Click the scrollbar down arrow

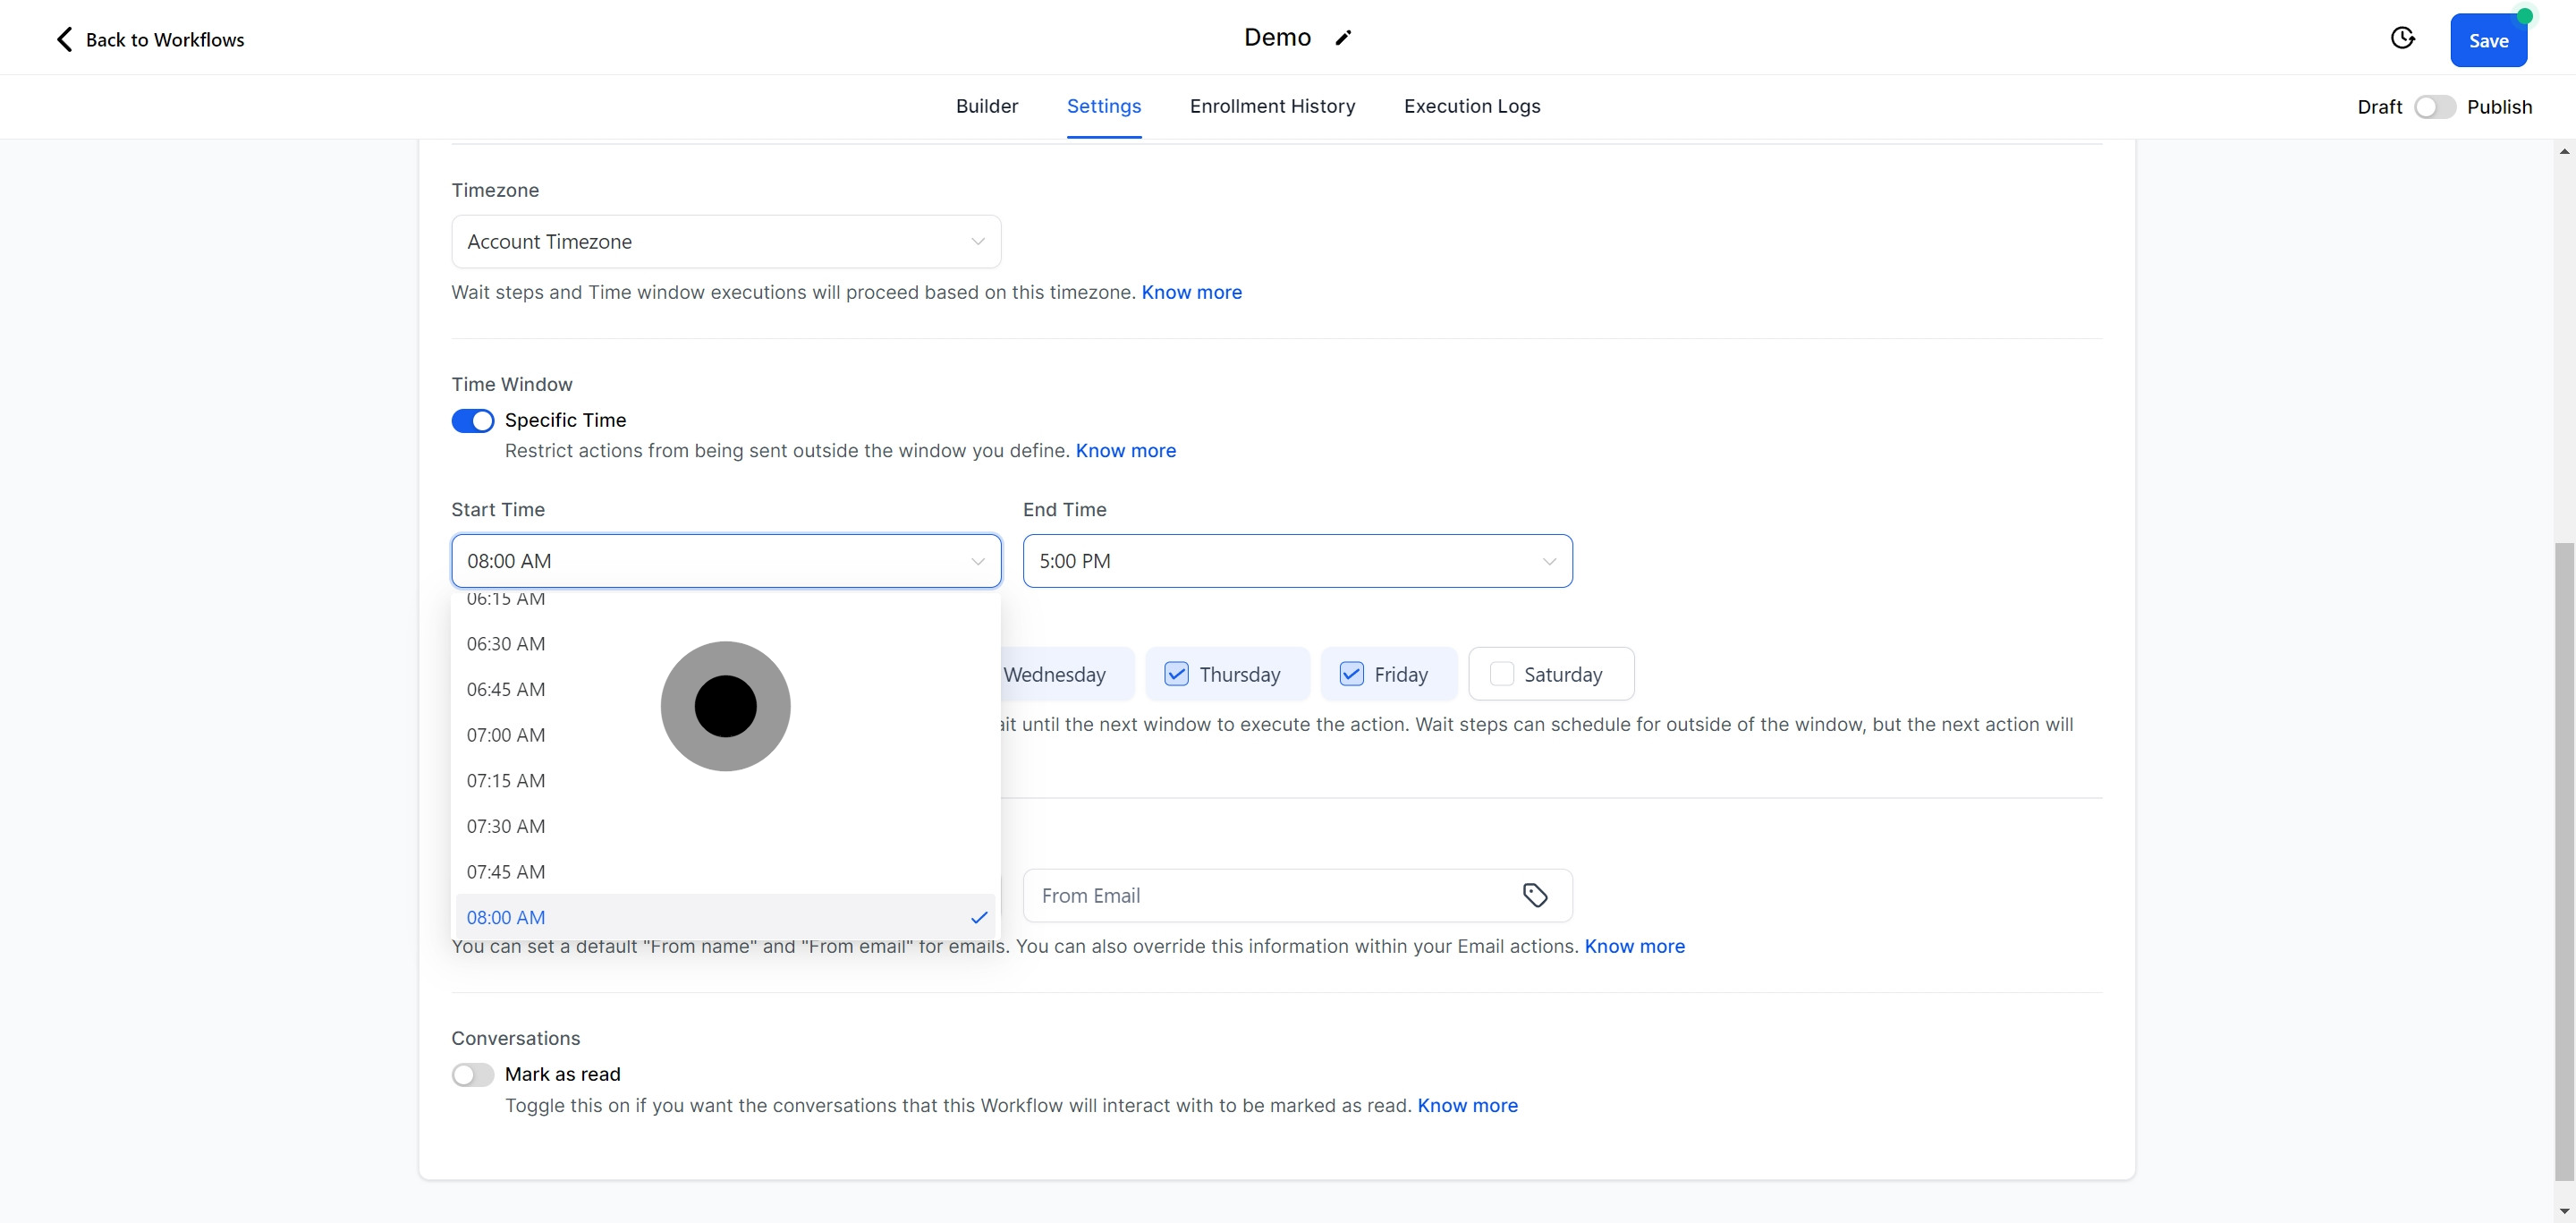(x=2564, y=1211)
